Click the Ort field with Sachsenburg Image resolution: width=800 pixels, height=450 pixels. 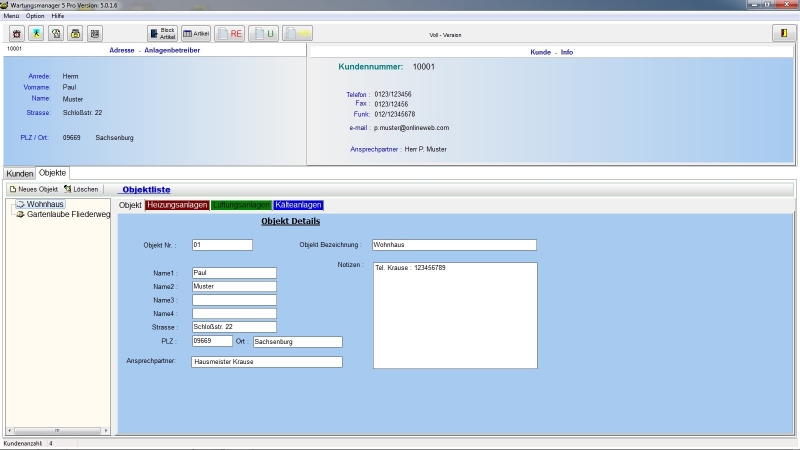[297, 342]
